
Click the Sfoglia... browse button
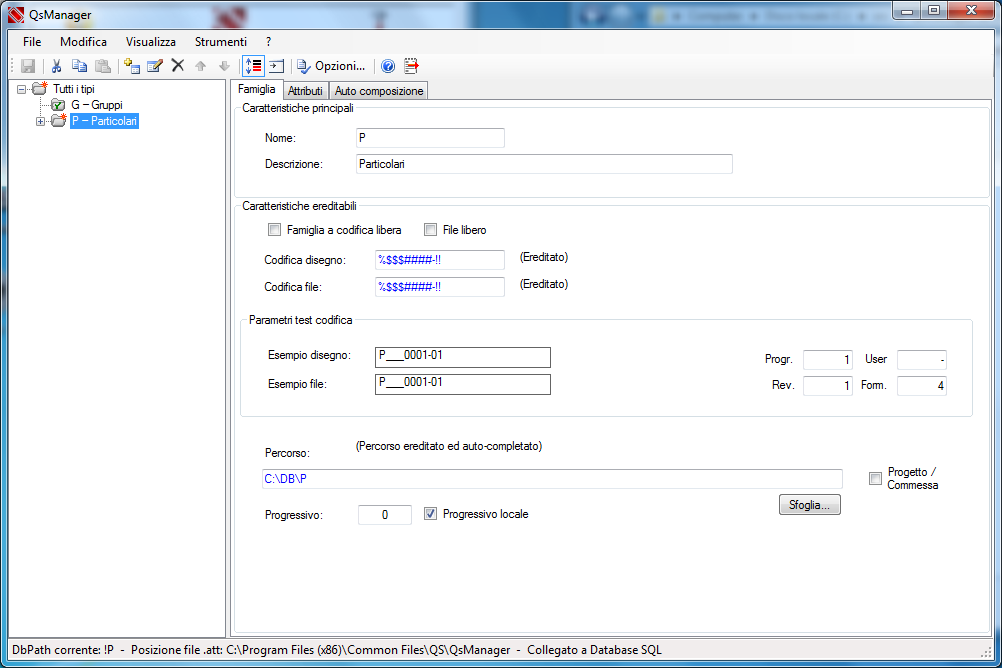(810, 505)
